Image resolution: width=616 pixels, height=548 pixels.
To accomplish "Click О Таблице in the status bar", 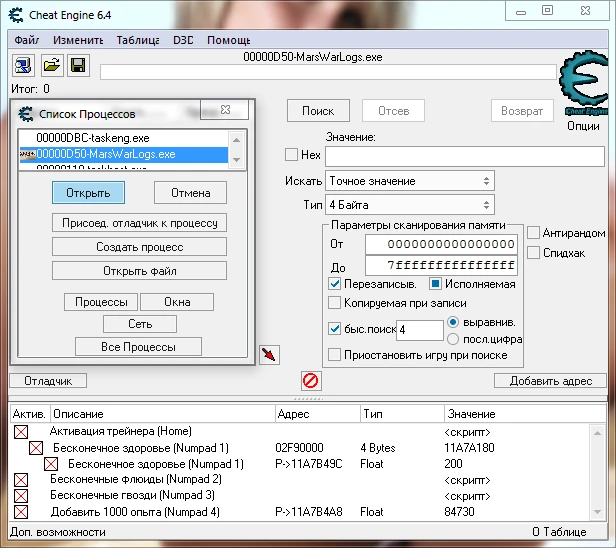I will [x=559, y=532].
